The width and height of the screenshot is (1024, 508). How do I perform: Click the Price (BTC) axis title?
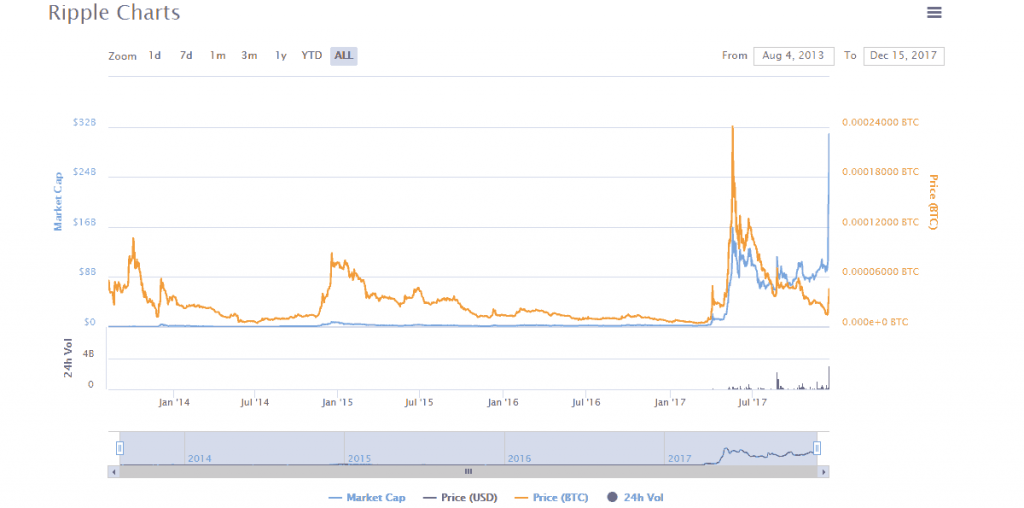pyautogui.click(x=933, y=201)
